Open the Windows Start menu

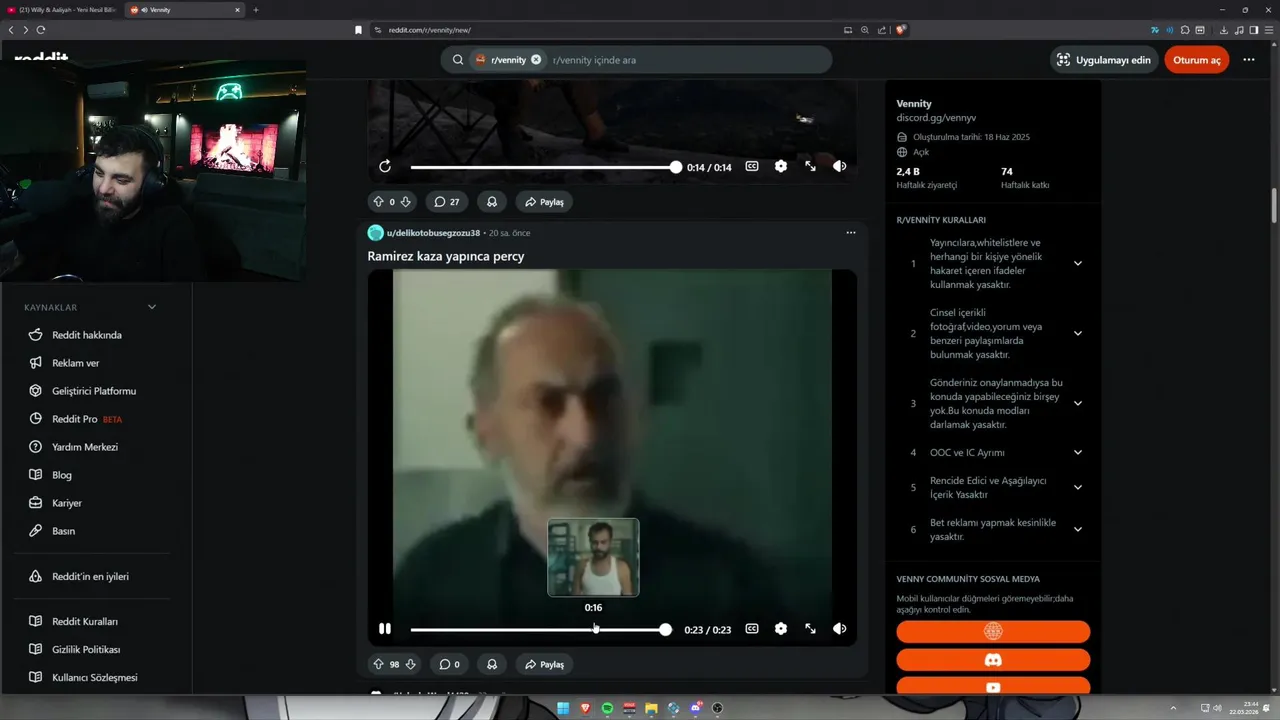(x=563, y=708)
